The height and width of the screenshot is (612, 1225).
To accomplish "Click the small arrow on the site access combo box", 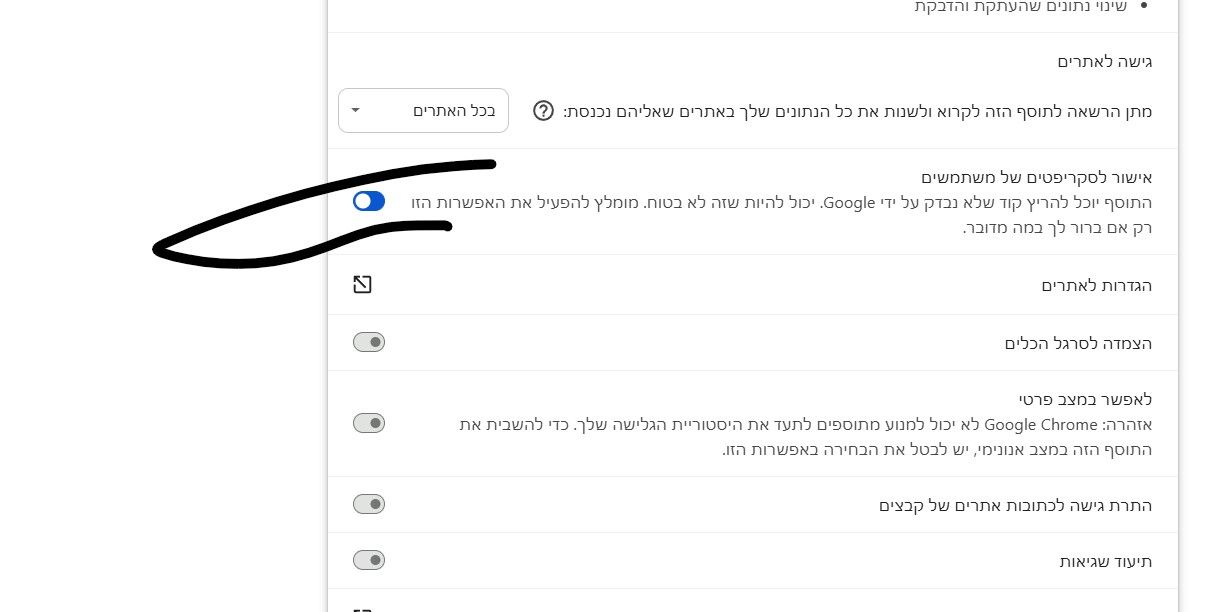I will point(355,110).
